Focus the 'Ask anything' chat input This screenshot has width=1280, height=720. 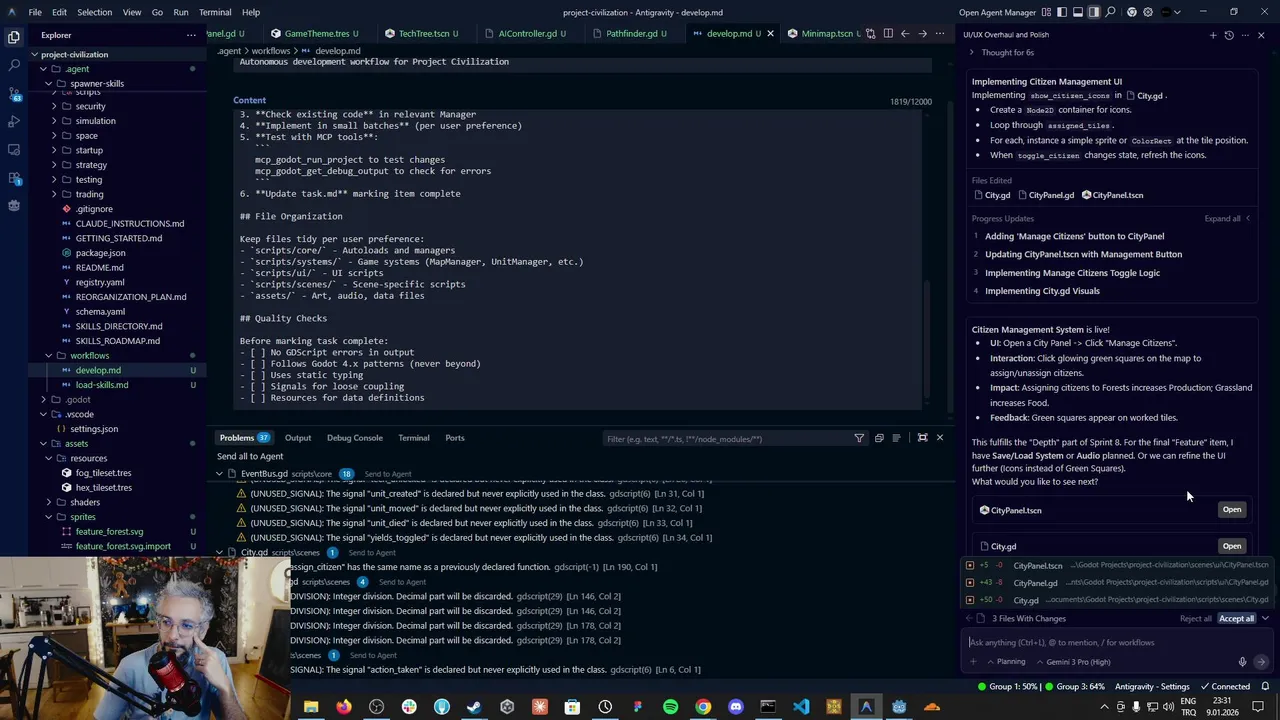[x=1115, y=642]
